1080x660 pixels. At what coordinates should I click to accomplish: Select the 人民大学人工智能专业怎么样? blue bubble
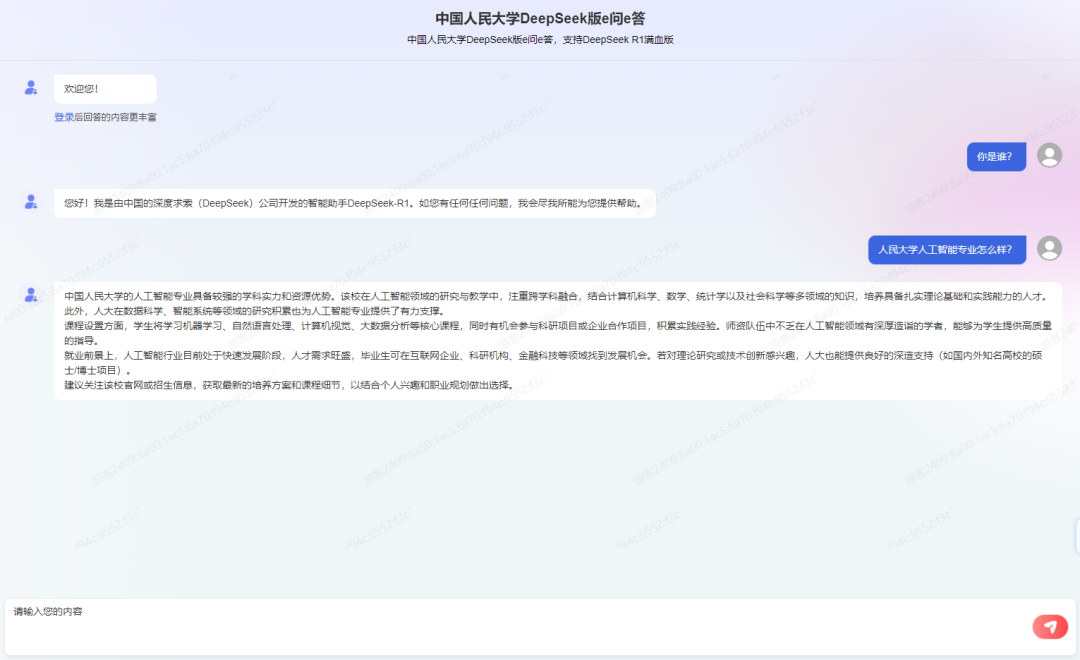(x=946, y=249)
